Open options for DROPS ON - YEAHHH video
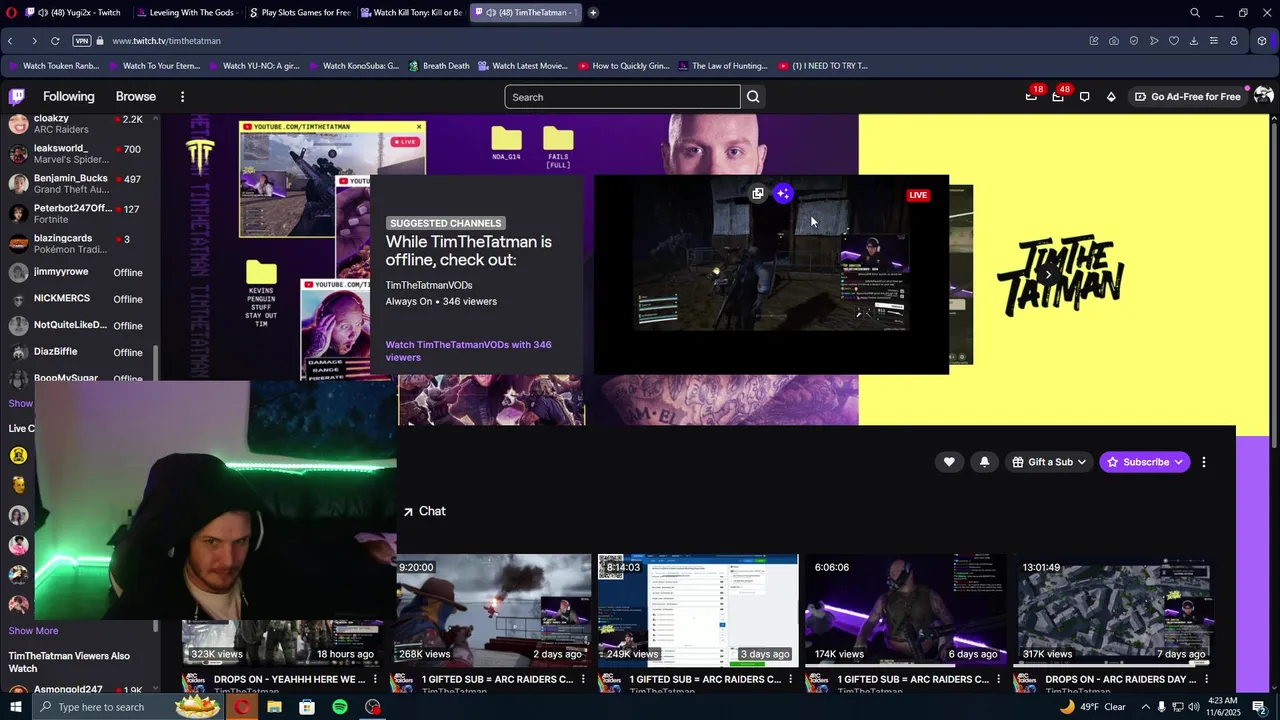Screen dimensions: 1280x720 (374, 680)
